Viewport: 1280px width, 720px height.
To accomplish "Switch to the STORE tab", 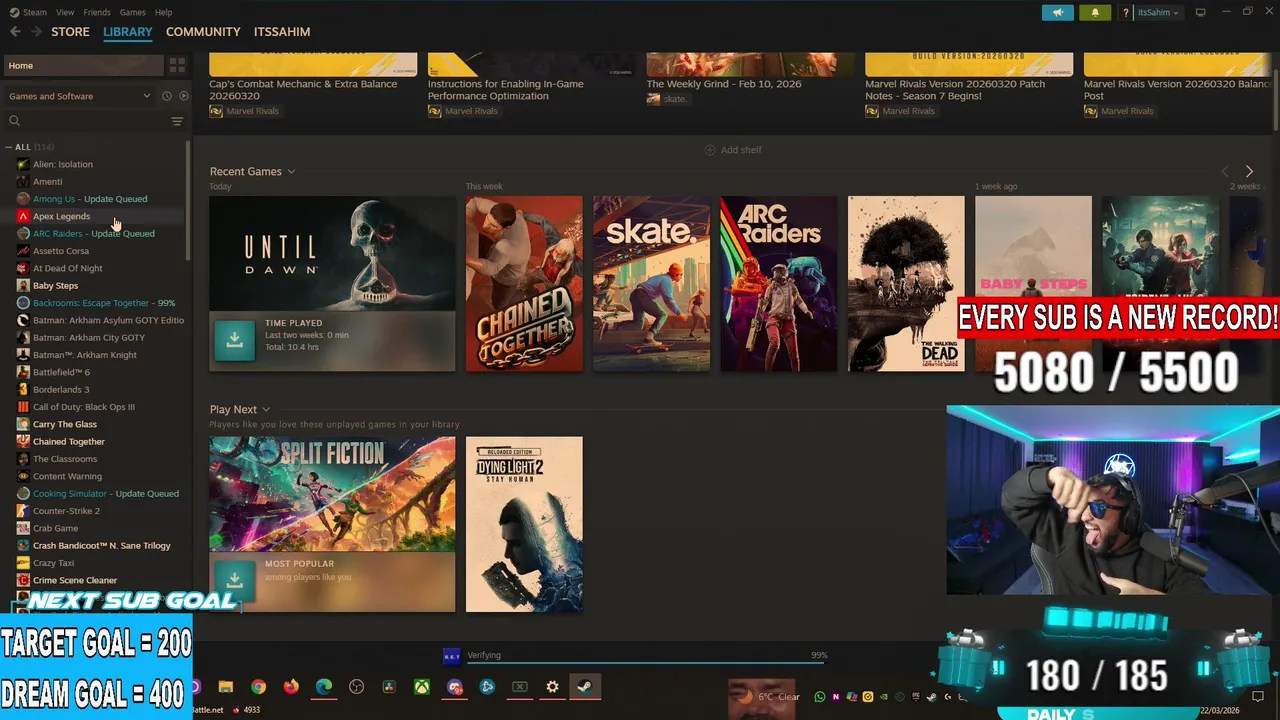I will coord(70,32).
